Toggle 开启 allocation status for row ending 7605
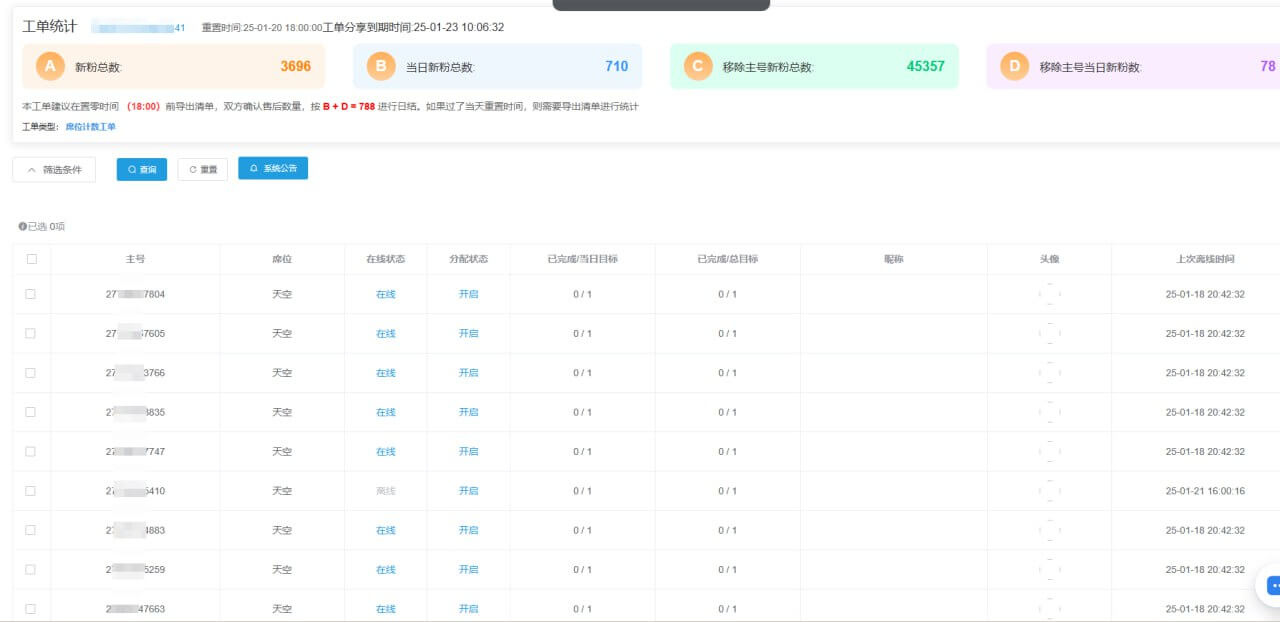The width and height of the screenshot is (1280, 622). [468, 334]
